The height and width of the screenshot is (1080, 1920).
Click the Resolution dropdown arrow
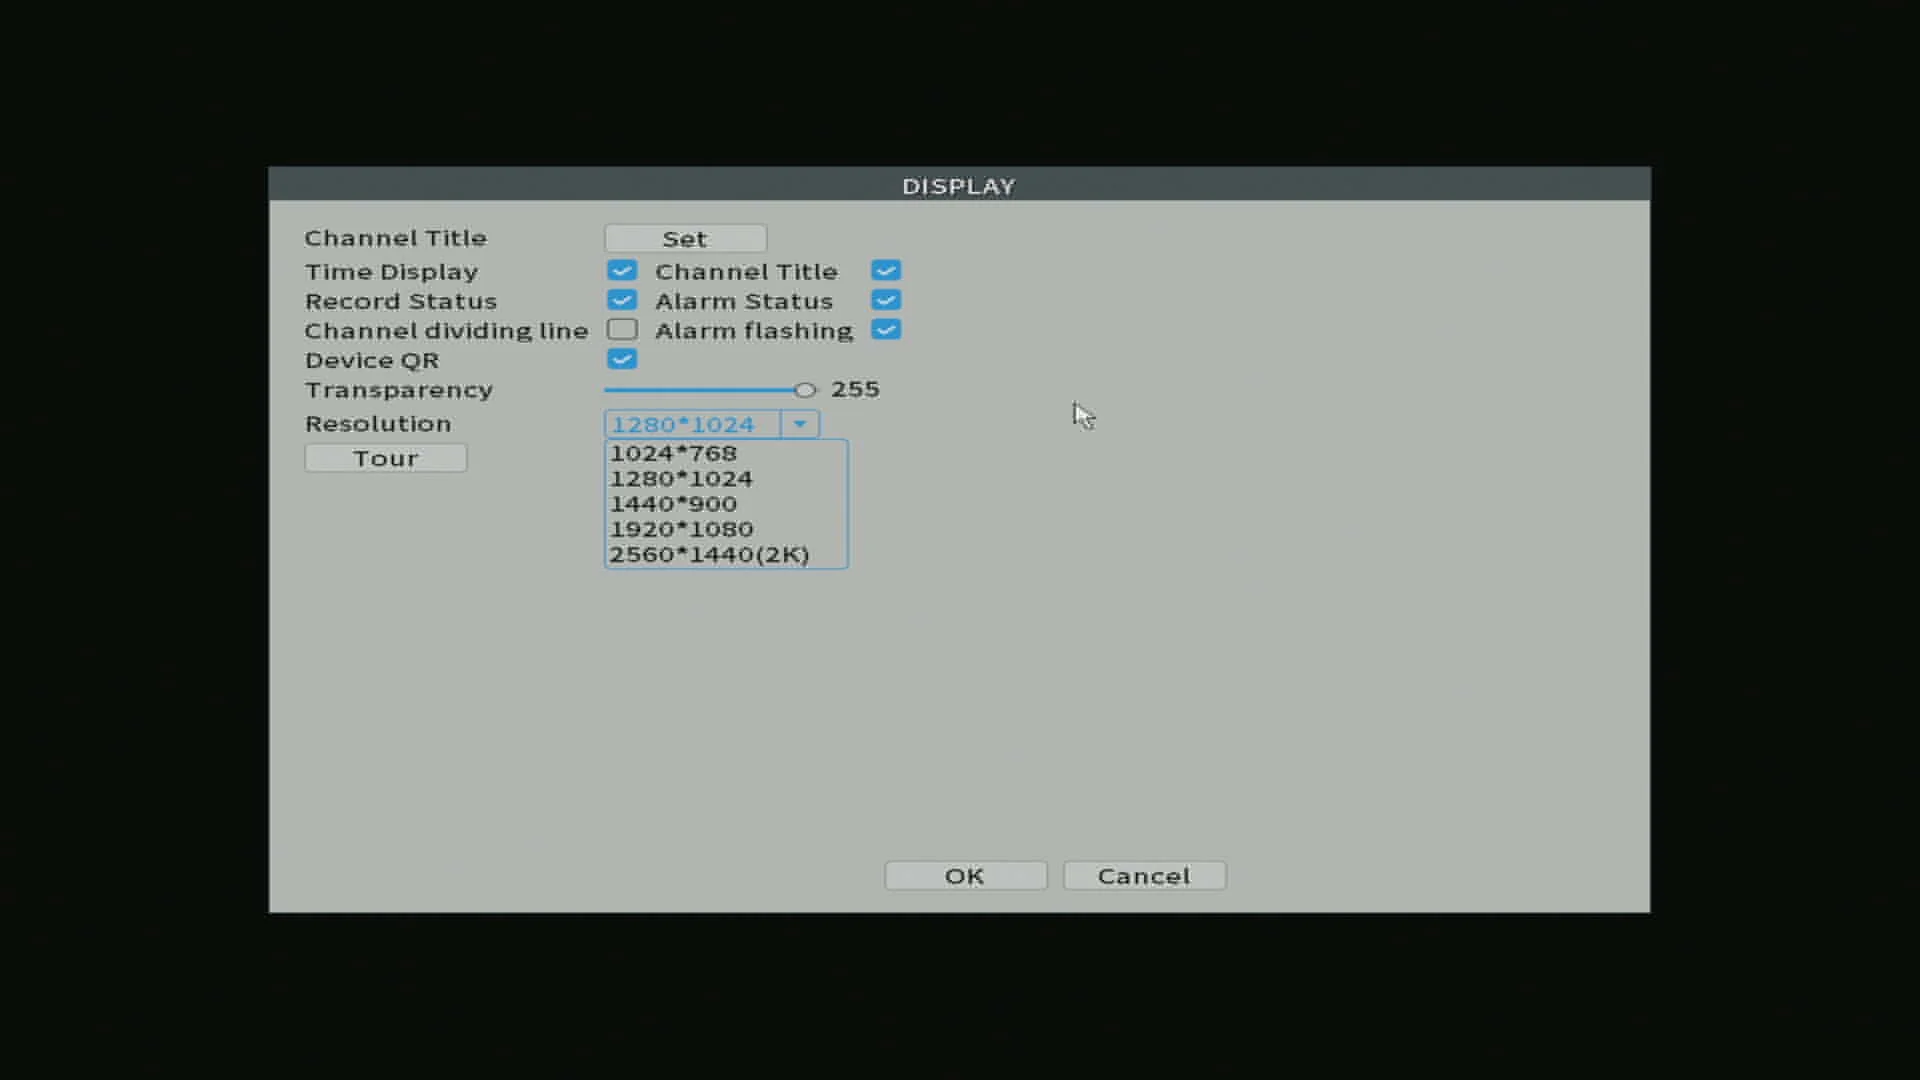click(x=800, y=424)
